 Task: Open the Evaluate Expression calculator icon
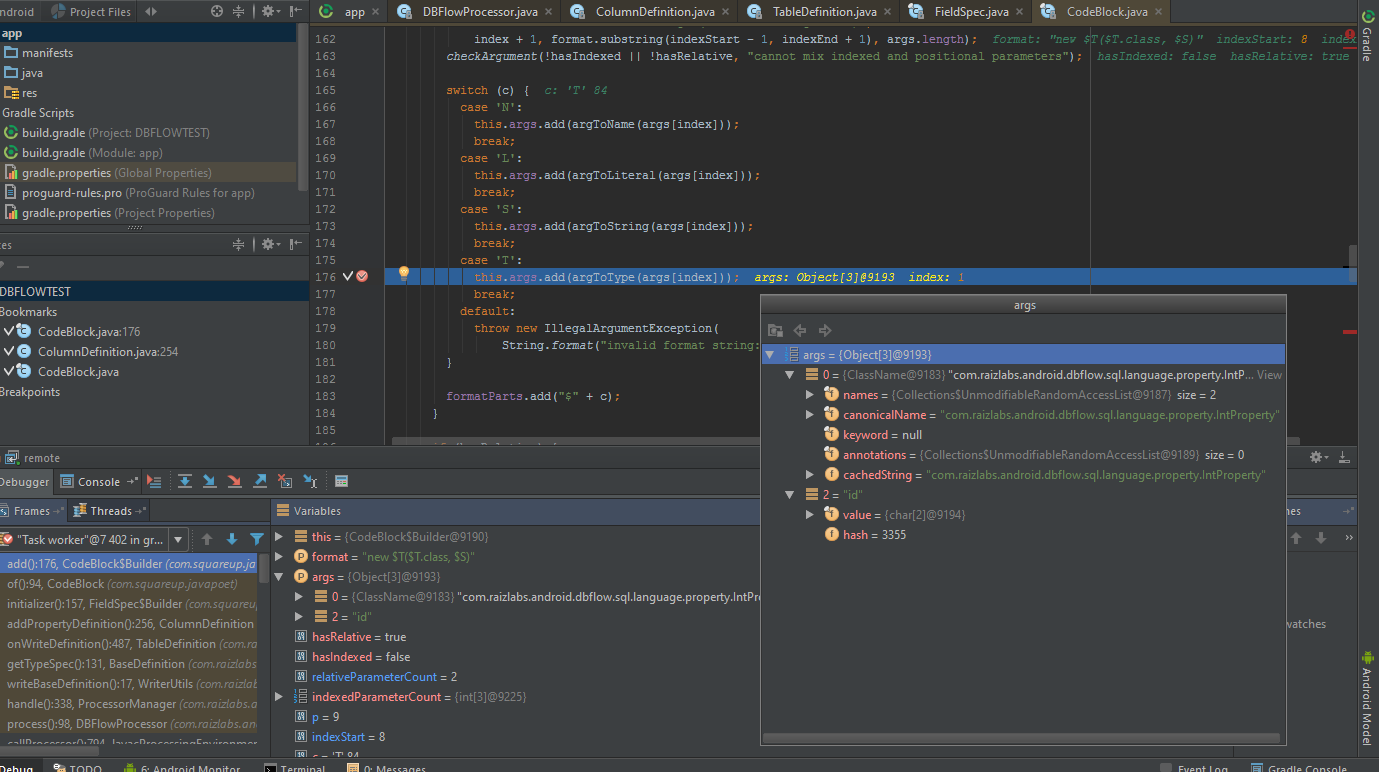coord(341,481)
